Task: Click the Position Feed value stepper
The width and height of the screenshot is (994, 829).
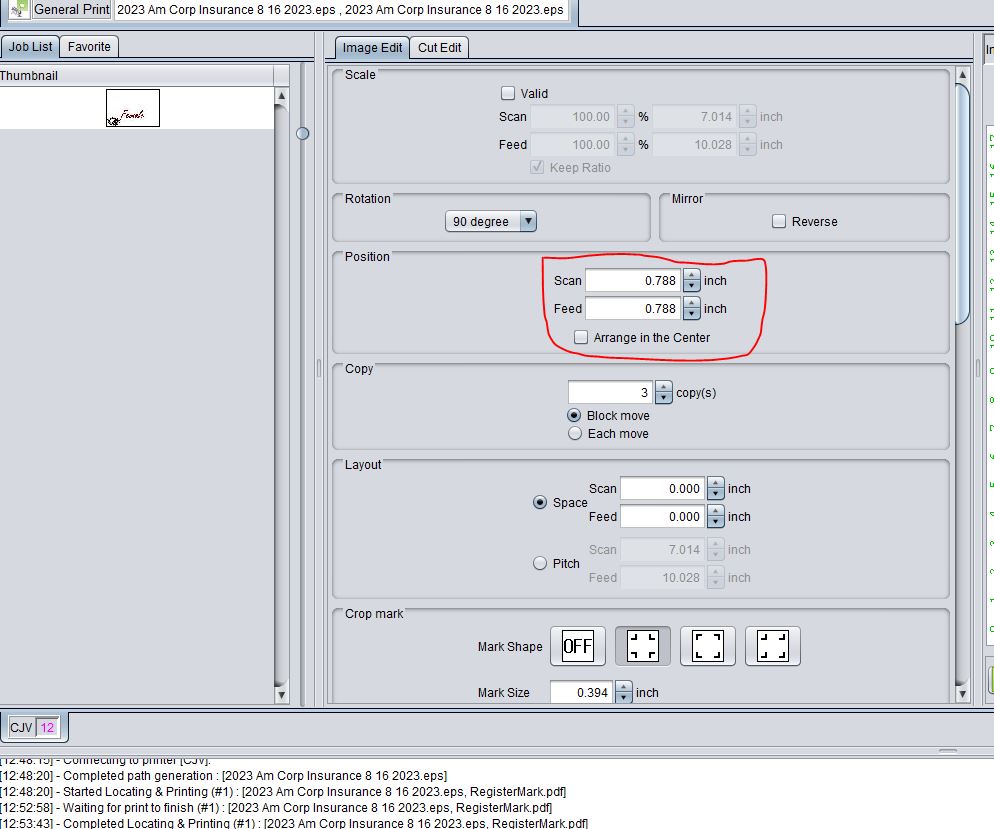Action: pyautogui.click(x=692, y=308)
